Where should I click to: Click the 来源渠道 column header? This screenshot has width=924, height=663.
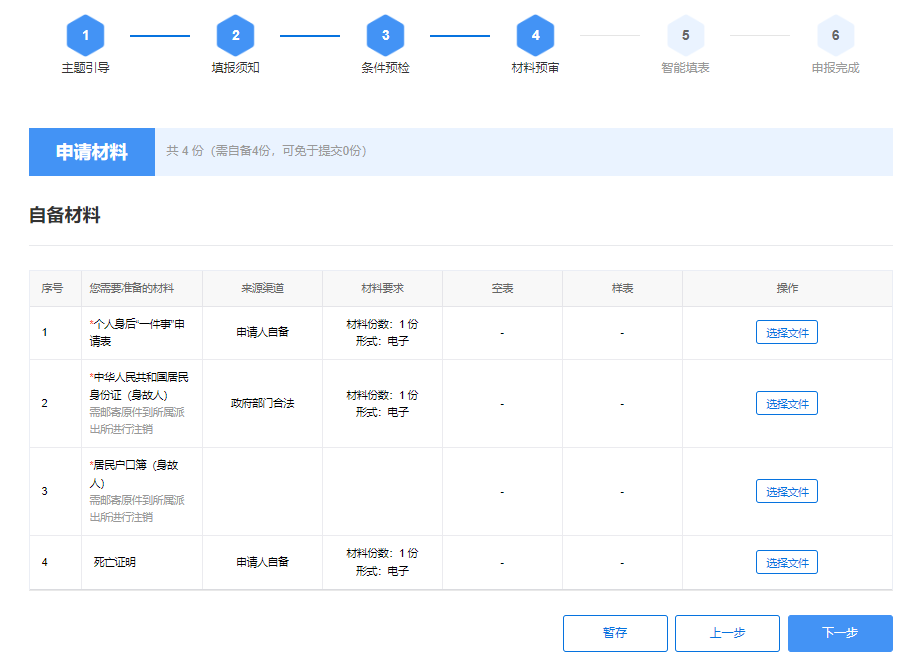click(x=262, y=288)
